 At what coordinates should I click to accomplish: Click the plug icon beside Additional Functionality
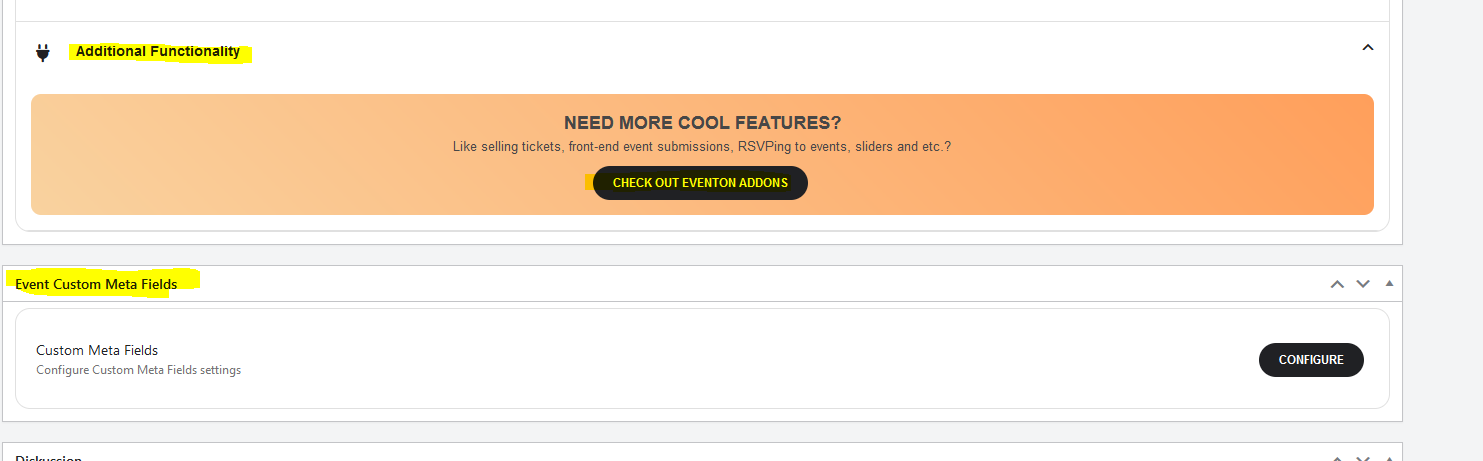(x=42, y=52)
